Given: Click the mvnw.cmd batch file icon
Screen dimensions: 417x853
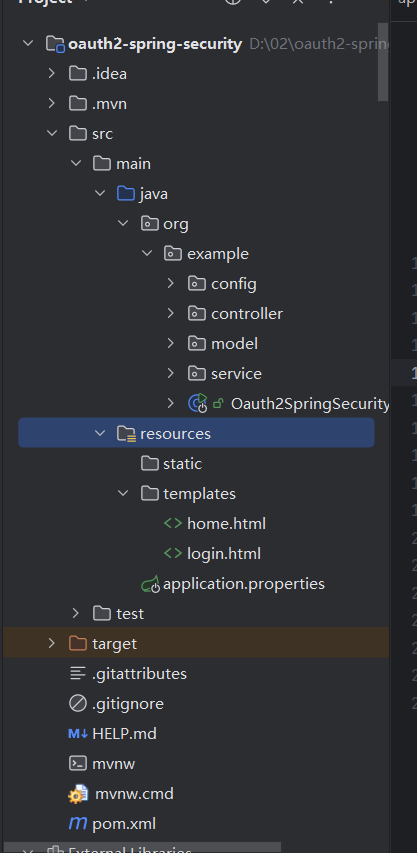Looking at the screenshot, I should [78, 794].
